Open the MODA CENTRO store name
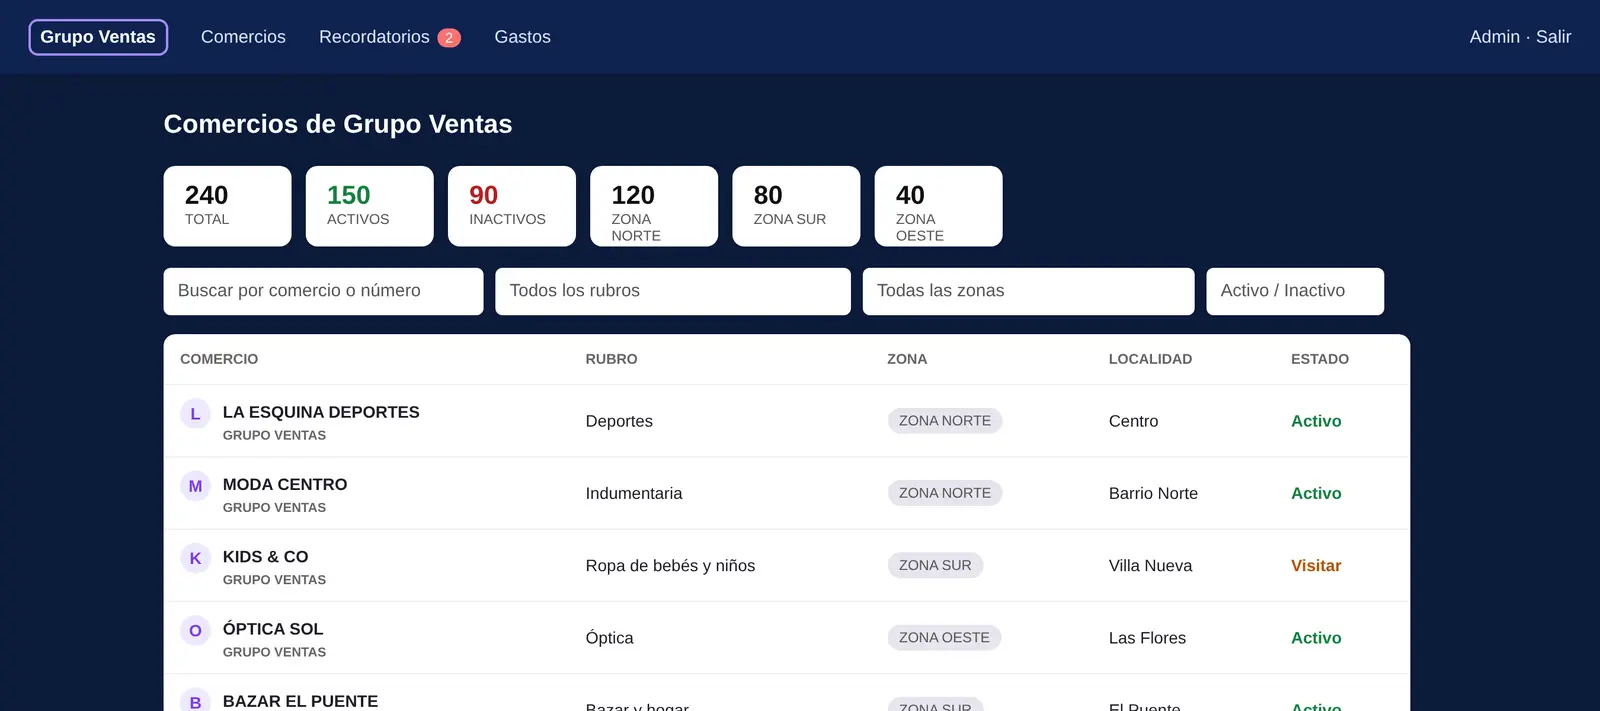Image resolution: width=1600 pixels, height=711 pixels. (285, 484)
